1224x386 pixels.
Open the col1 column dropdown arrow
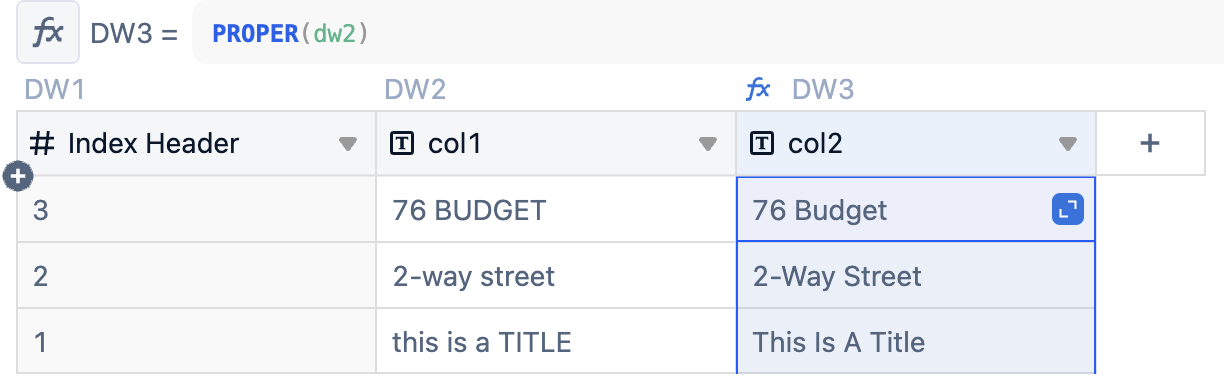[708, 144]
